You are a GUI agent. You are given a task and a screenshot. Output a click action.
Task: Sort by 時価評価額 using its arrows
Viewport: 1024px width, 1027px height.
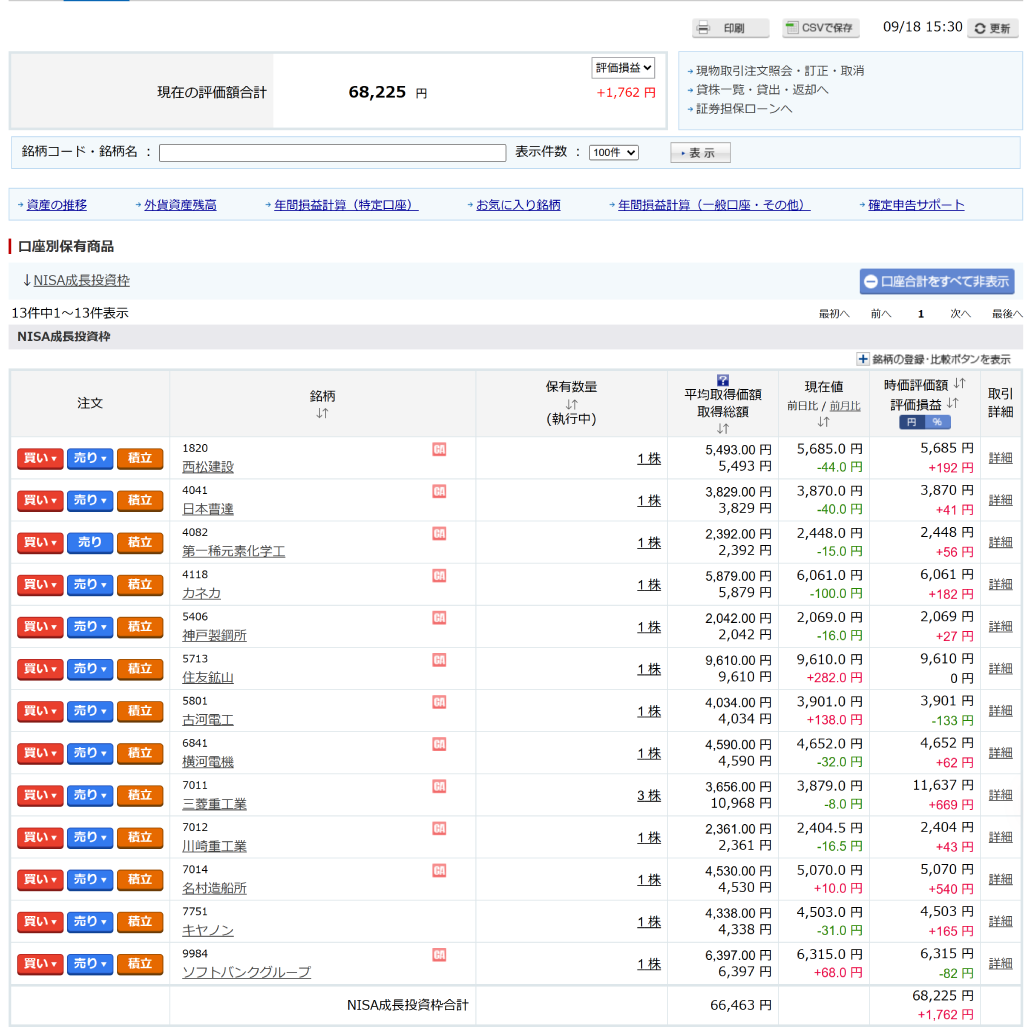pyautogui.click(x=960, y=383)
